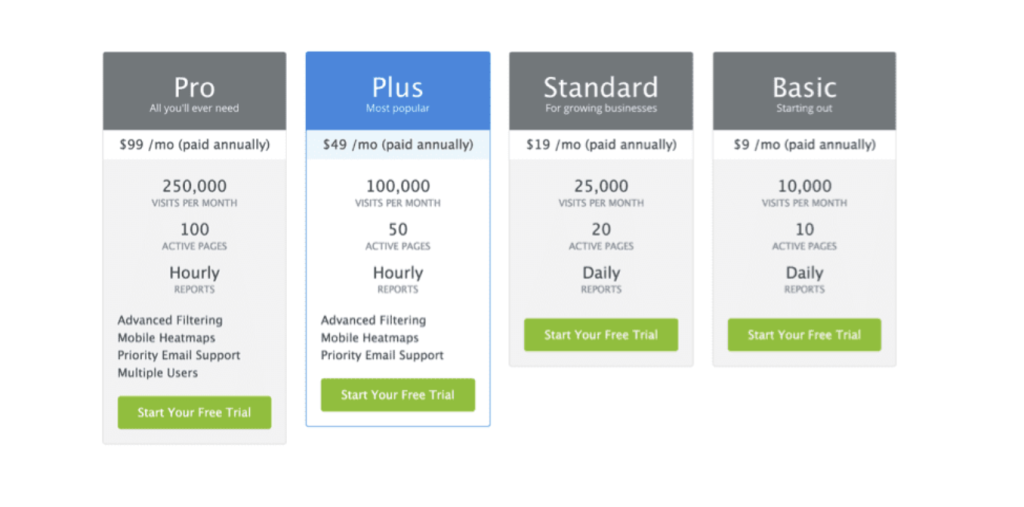Viewport: 1024px width, 507px height.
Task: Select the blue Plus plan header
Action: pyautogui.click(x=398, y=91)
